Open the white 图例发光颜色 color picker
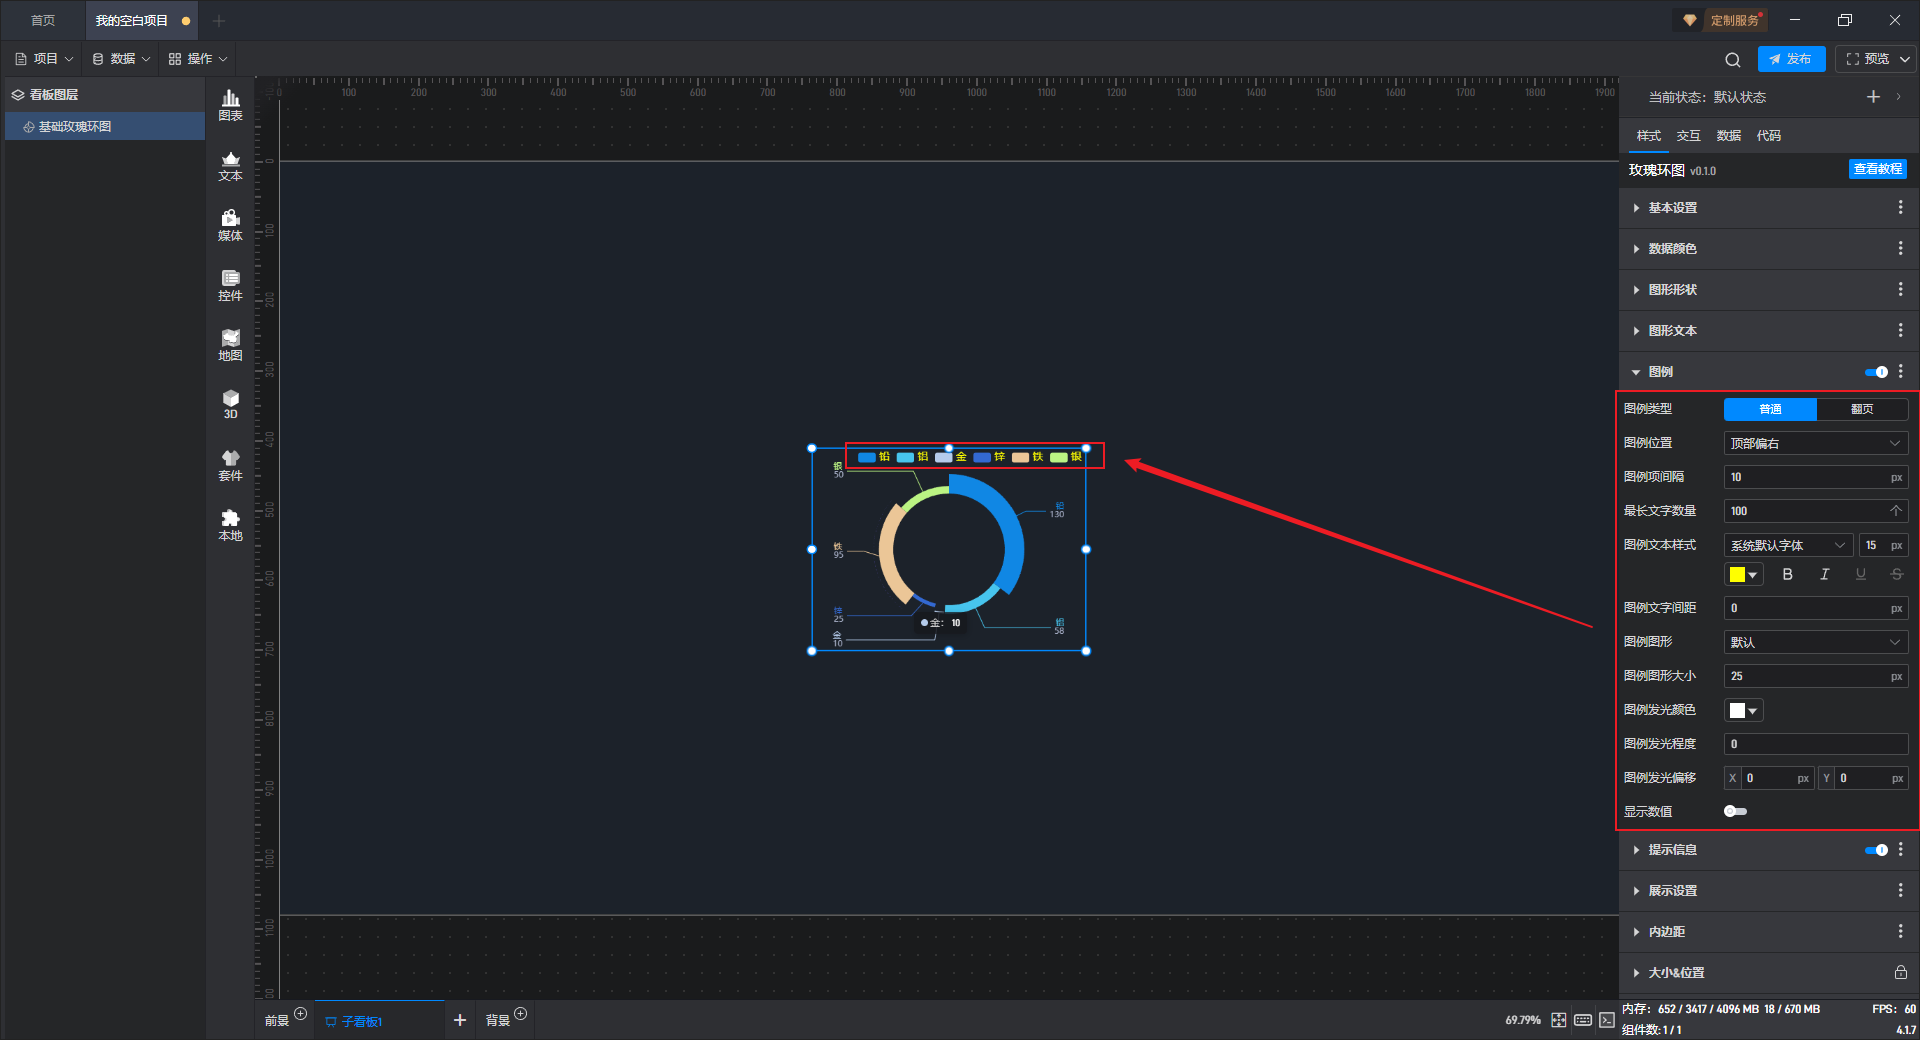Screen dimensions: 1920x1040 click(1743, 710)
